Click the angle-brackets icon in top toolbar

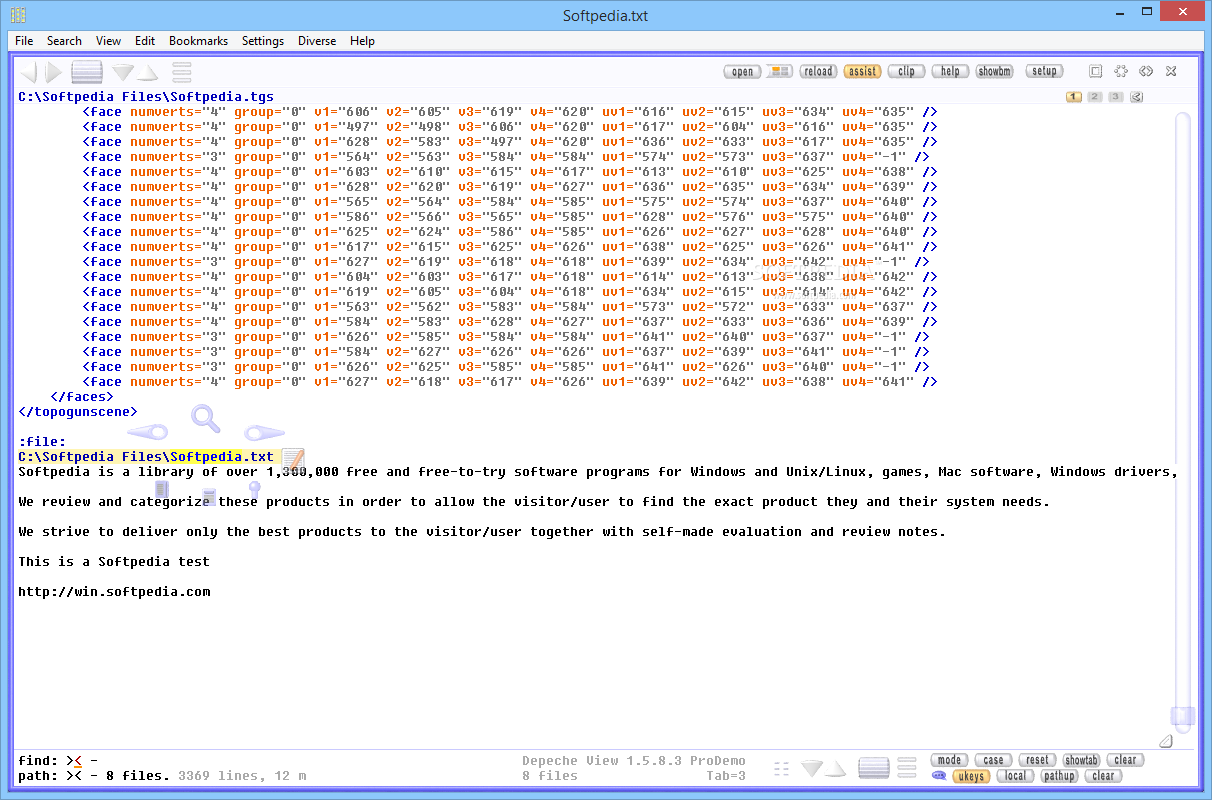point(1146,71)
